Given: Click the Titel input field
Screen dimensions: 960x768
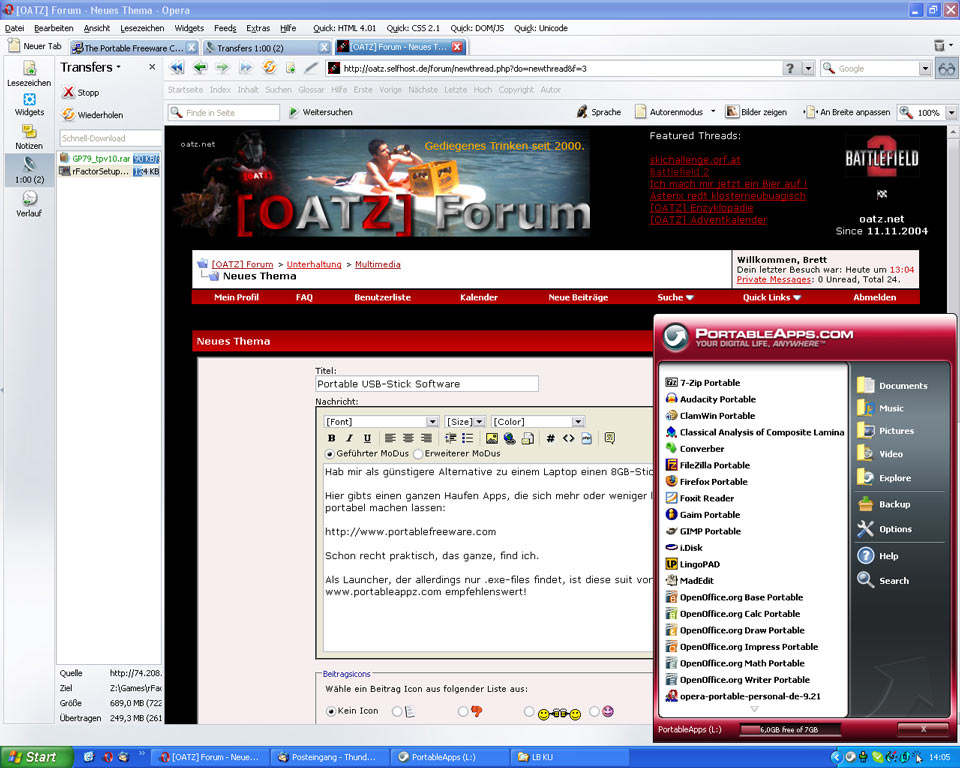Looking at the screenshot, I should click(426, 384).
